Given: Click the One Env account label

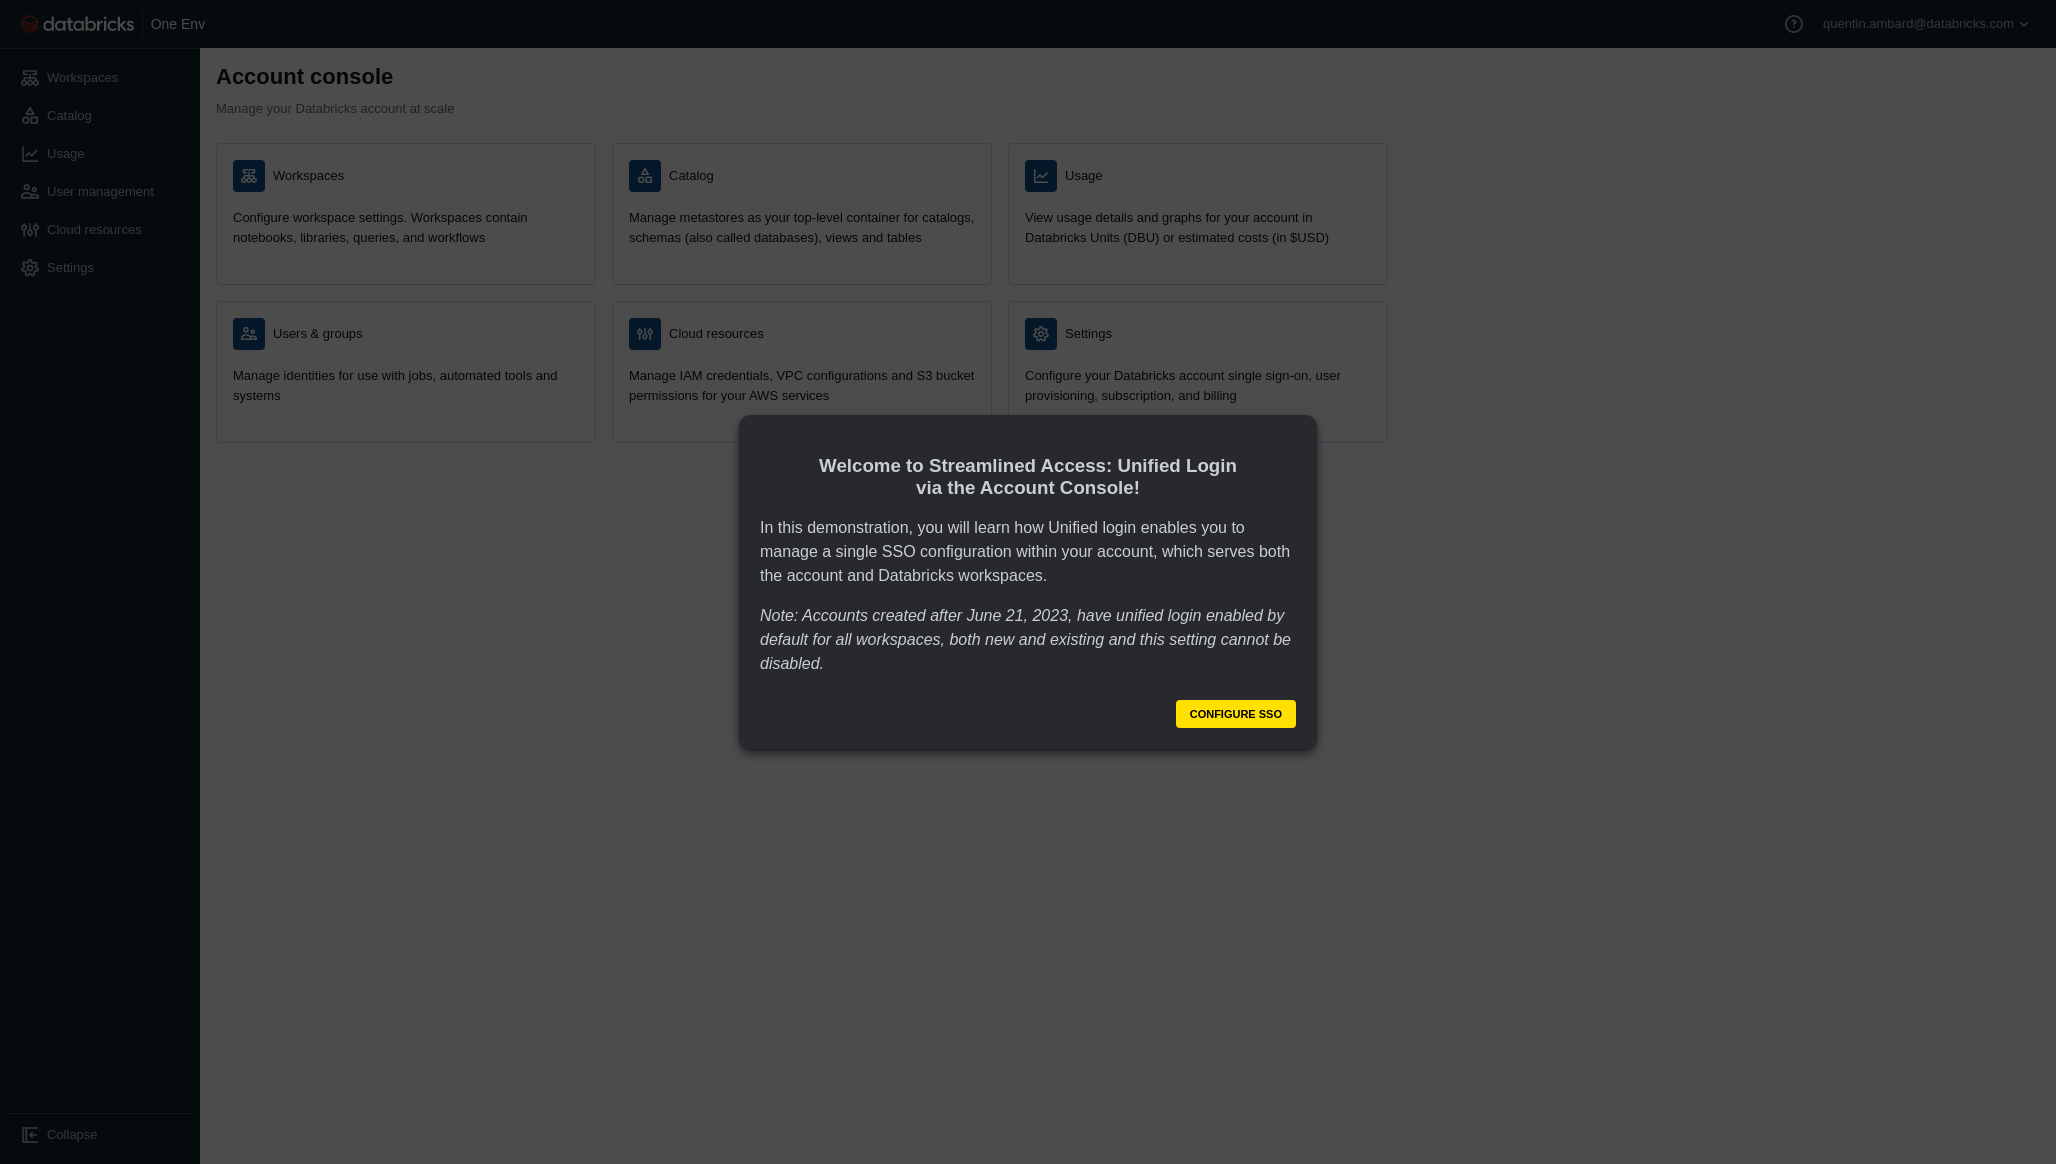Looking at the screenshot, I should pyautogui.click(x=178, y=24).
